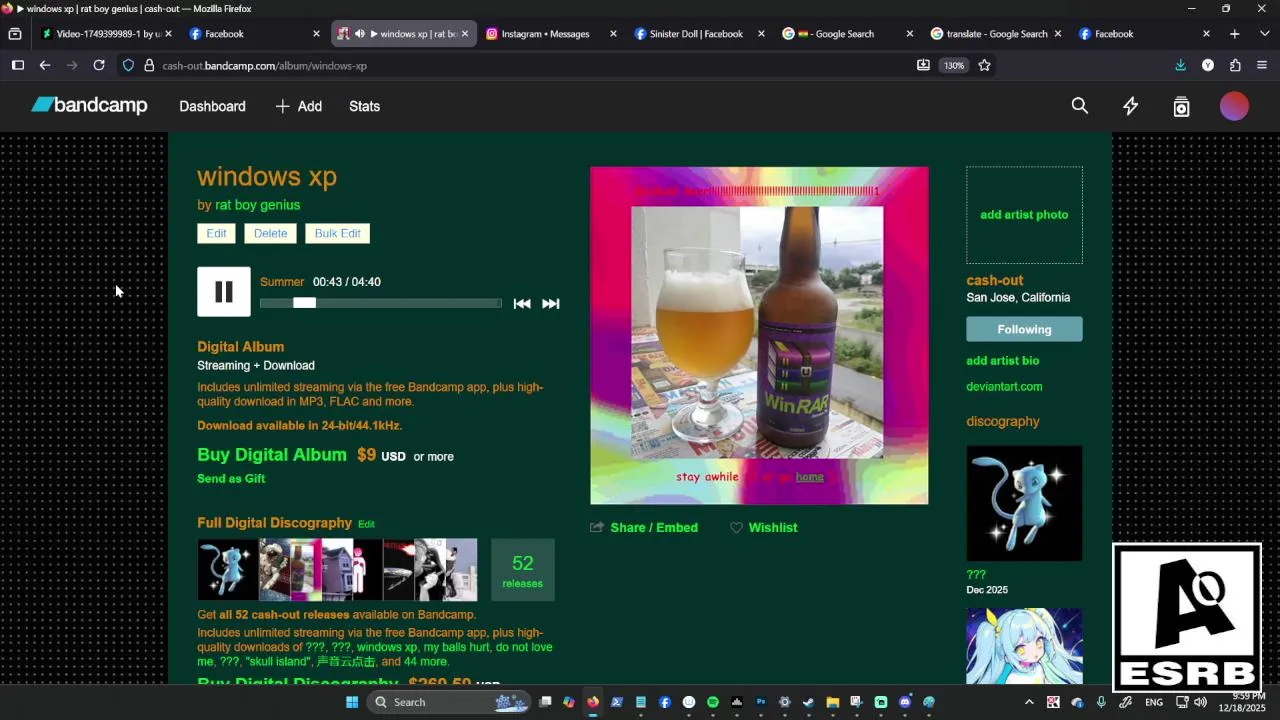Click add artist photo placeholder
Image resolution: width=1280 pixels, height=720 pixels.
tap(1024, 215)
